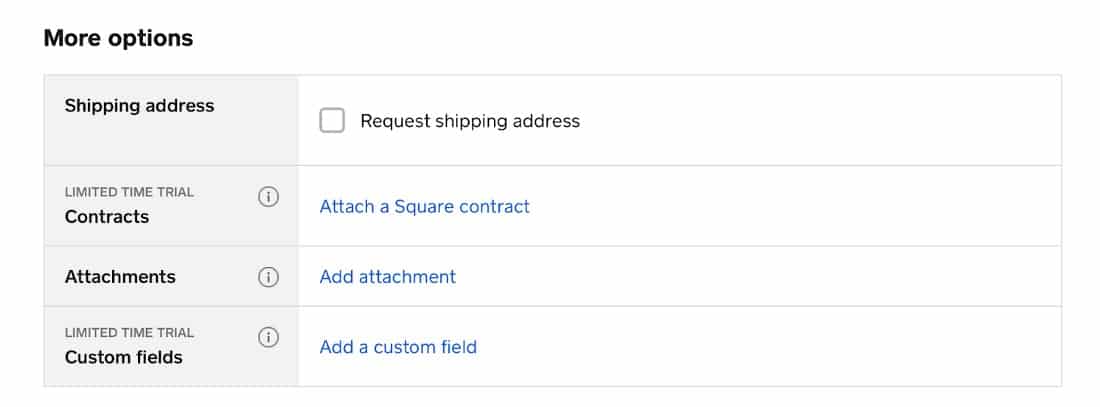1100x407 pixels.
Task: Select the Custom fields row label
Action: pyautogui.click(x=123, y=357)
